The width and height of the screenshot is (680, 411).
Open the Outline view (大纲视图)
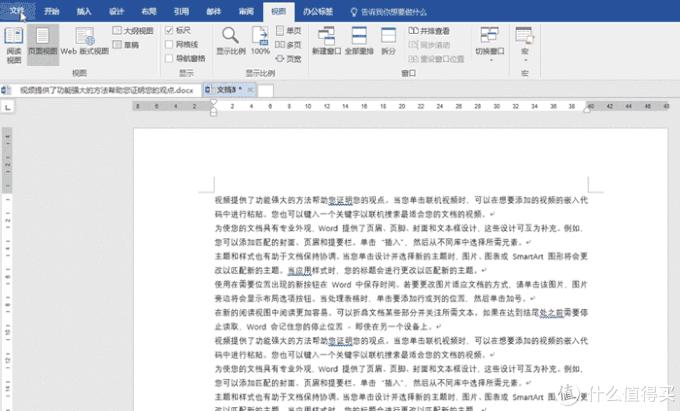tap(133, 30)
